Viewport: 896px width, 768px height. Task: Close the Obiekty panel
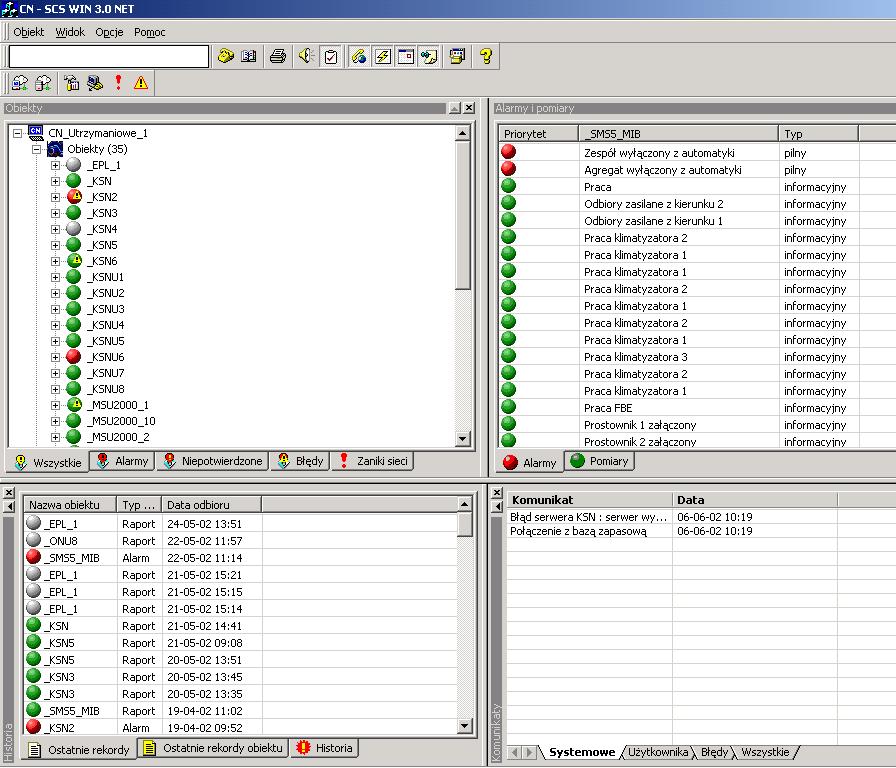469,107
